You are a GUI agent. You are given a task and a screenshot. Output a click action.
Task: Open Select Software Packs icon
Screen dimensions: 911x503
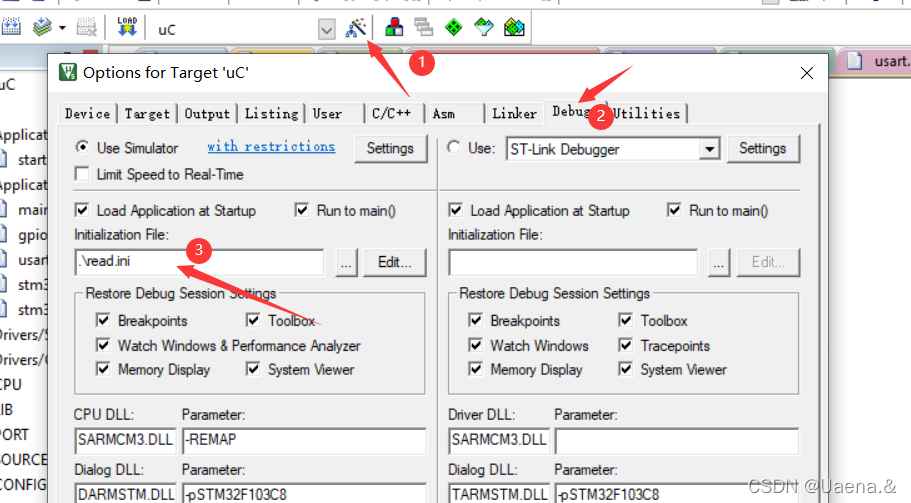483,27
